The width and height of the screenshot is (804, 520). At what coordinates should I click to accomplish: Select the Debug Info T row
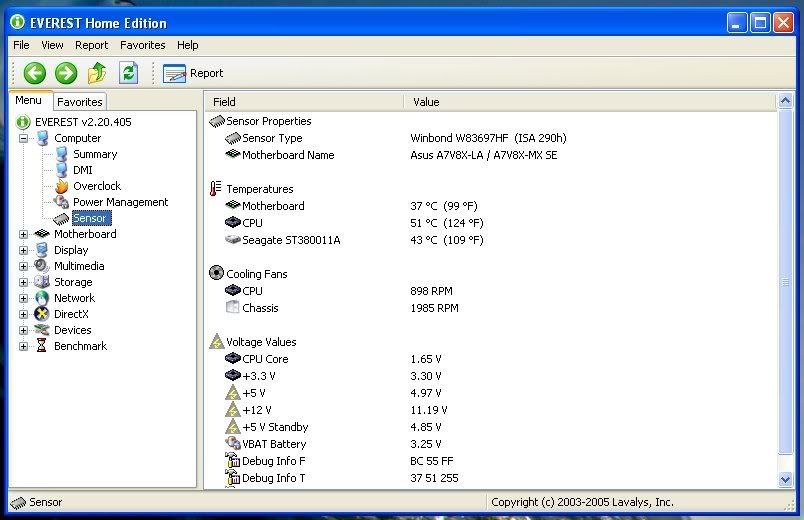490,478
